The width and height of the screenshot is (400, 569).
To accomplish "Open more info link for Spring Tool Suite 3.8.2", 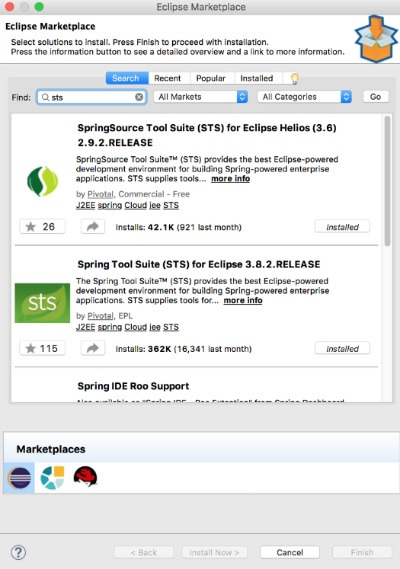I will (x=243, y=300).
